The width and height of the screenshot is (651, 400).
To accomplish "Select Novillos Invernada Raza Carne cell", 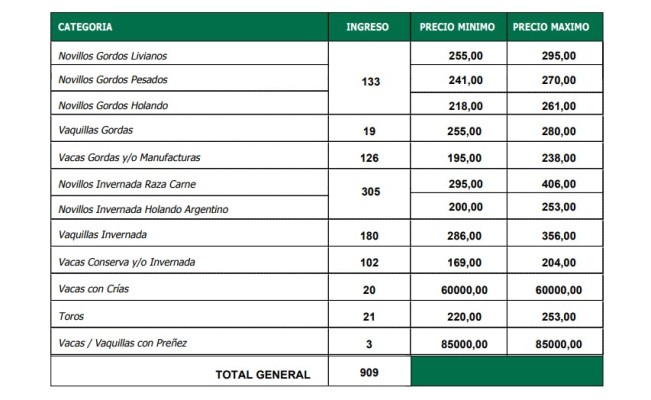I will click(126, 184).
